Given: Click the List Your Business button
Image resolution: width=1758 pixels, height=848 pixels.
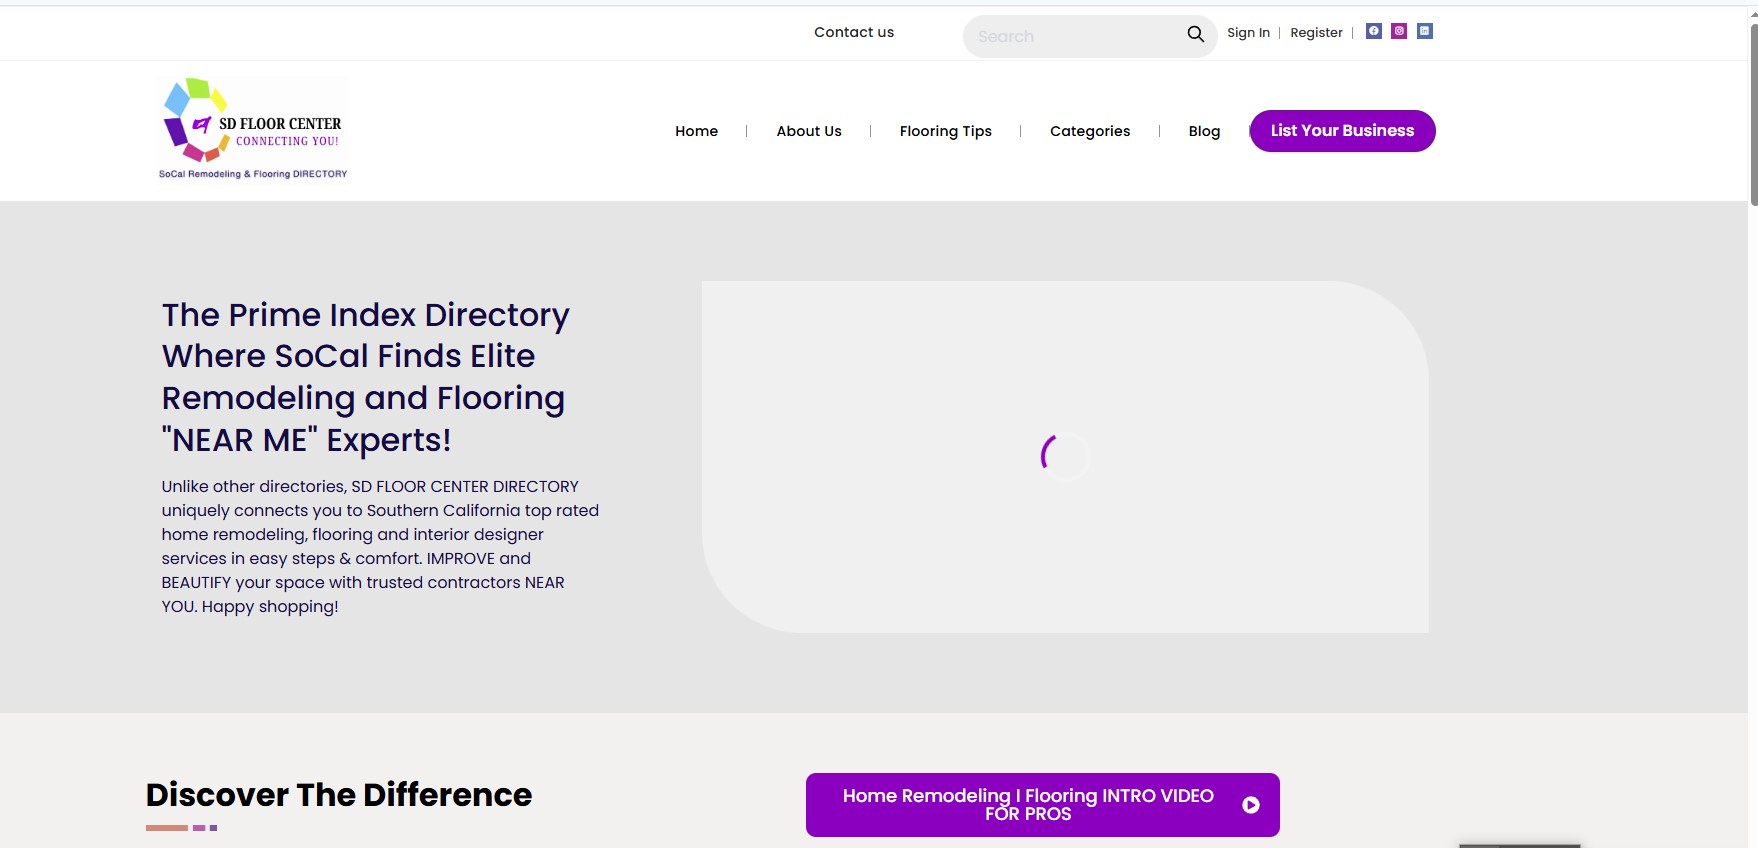Looking at the screenshot, I should coord(1342,131).
